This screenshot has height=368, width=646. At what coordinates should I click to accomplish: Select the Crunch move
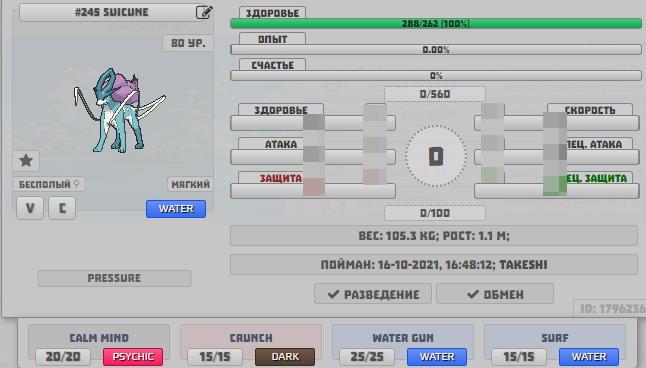[x=251, y=338]
